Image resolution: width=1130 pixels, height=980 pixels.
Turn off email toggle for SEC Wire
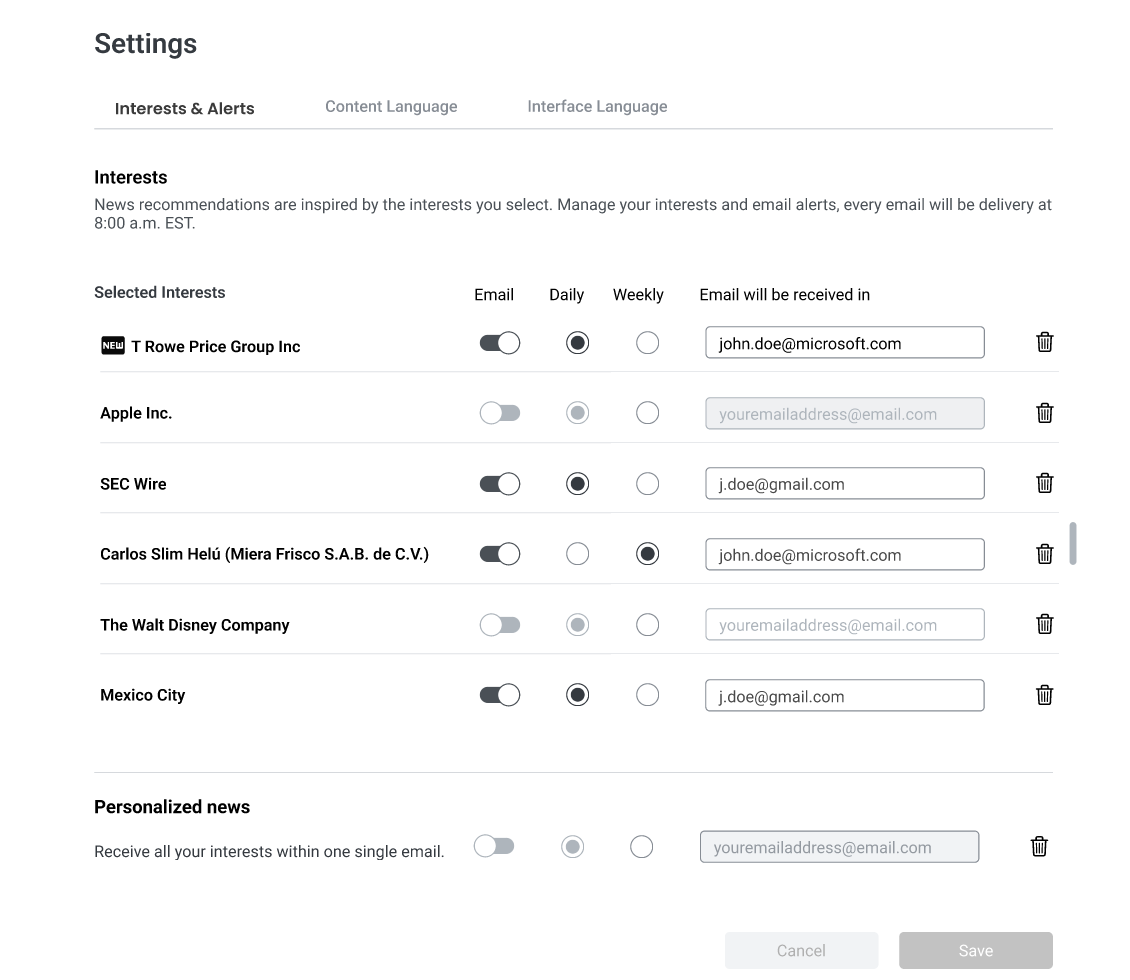tap(500, 484)
